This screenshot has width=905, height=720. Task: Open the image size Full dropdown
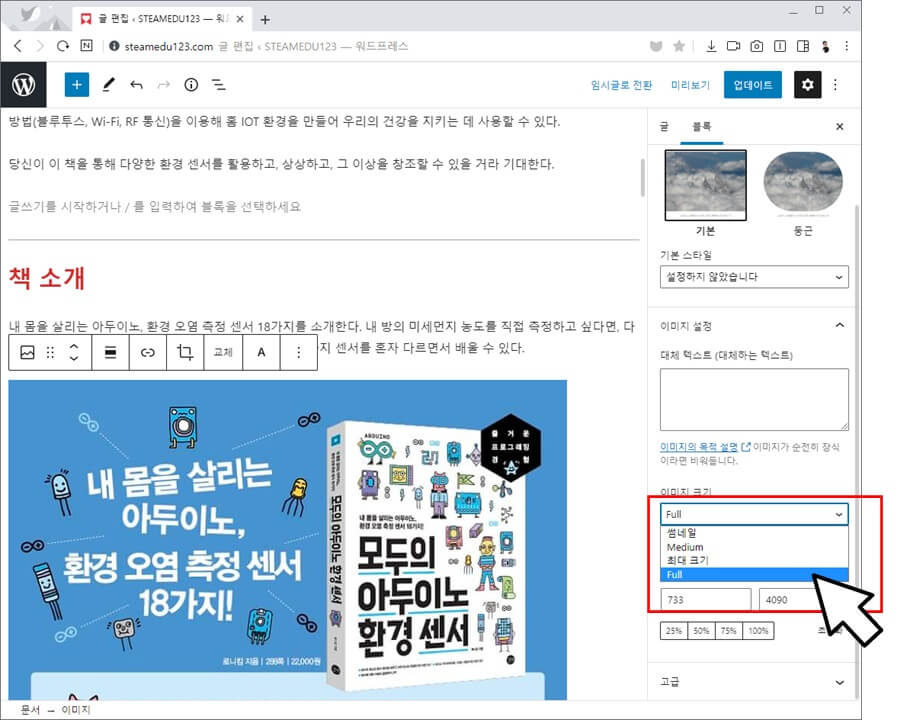pos(754,514)
